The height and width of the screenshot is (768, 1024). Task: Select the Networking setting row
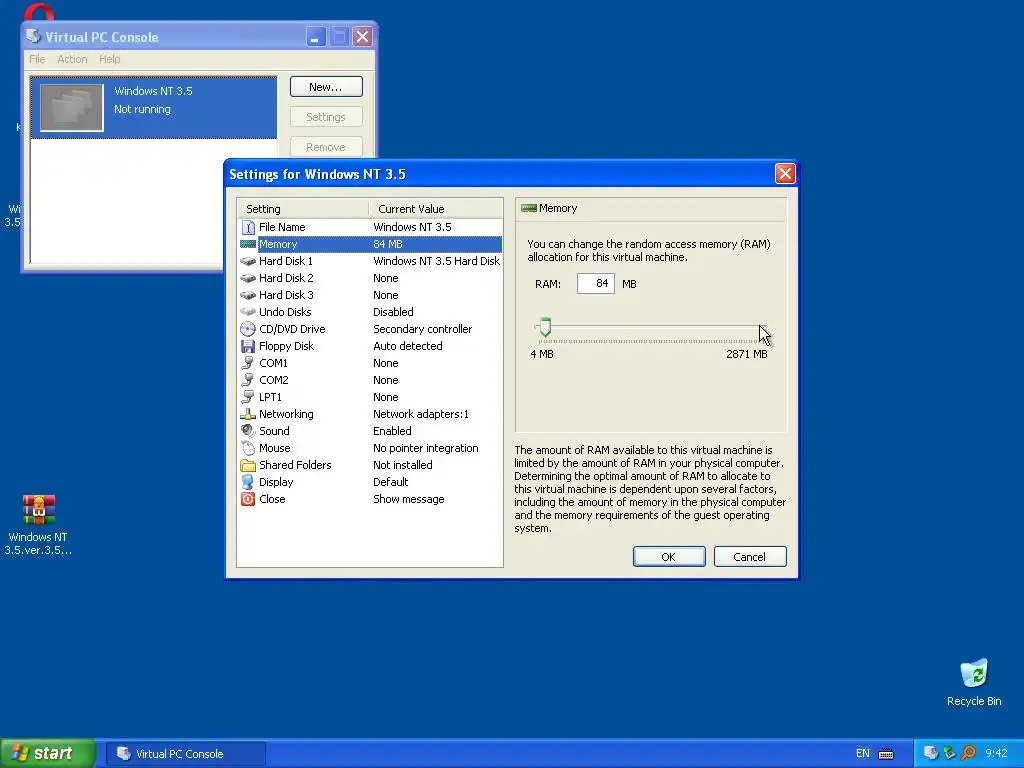point(370,414)
